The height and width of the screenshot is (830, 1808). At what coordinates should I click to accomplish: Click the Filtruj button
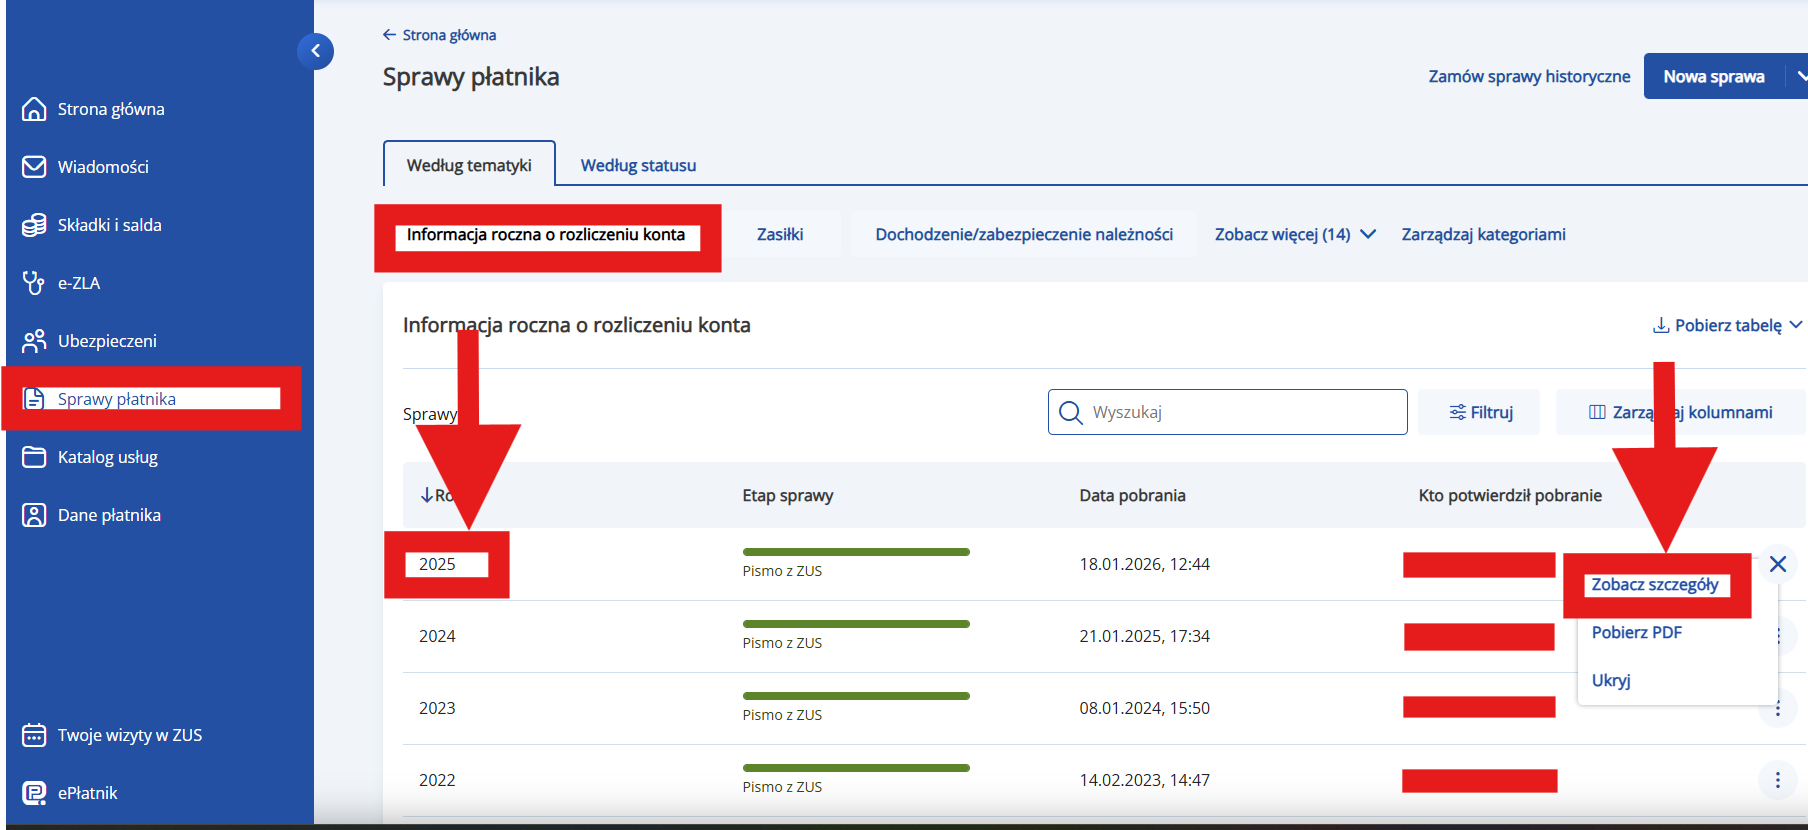1480,412
